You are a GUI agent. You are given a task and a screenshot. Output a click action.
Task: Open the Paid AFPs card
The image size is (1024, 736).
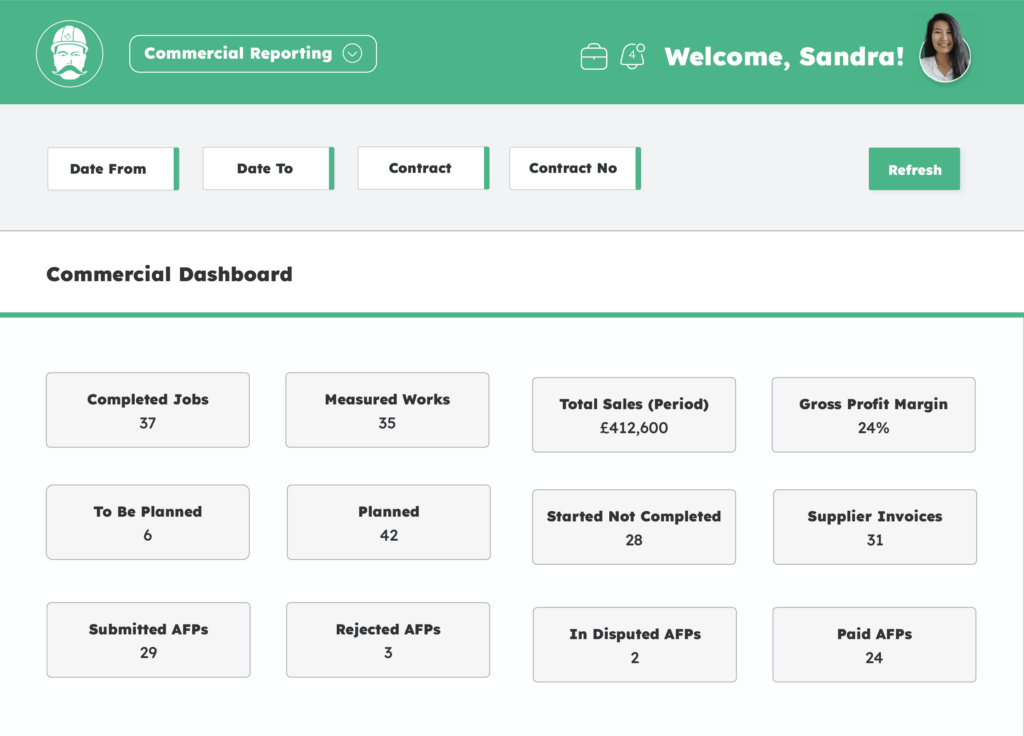click(x=874, y=645)
